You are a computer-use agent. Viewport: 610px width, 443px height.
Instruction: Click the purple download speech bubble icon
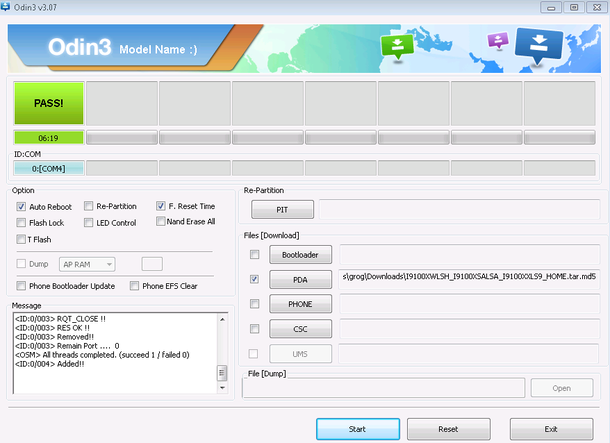tap(496, 41)
